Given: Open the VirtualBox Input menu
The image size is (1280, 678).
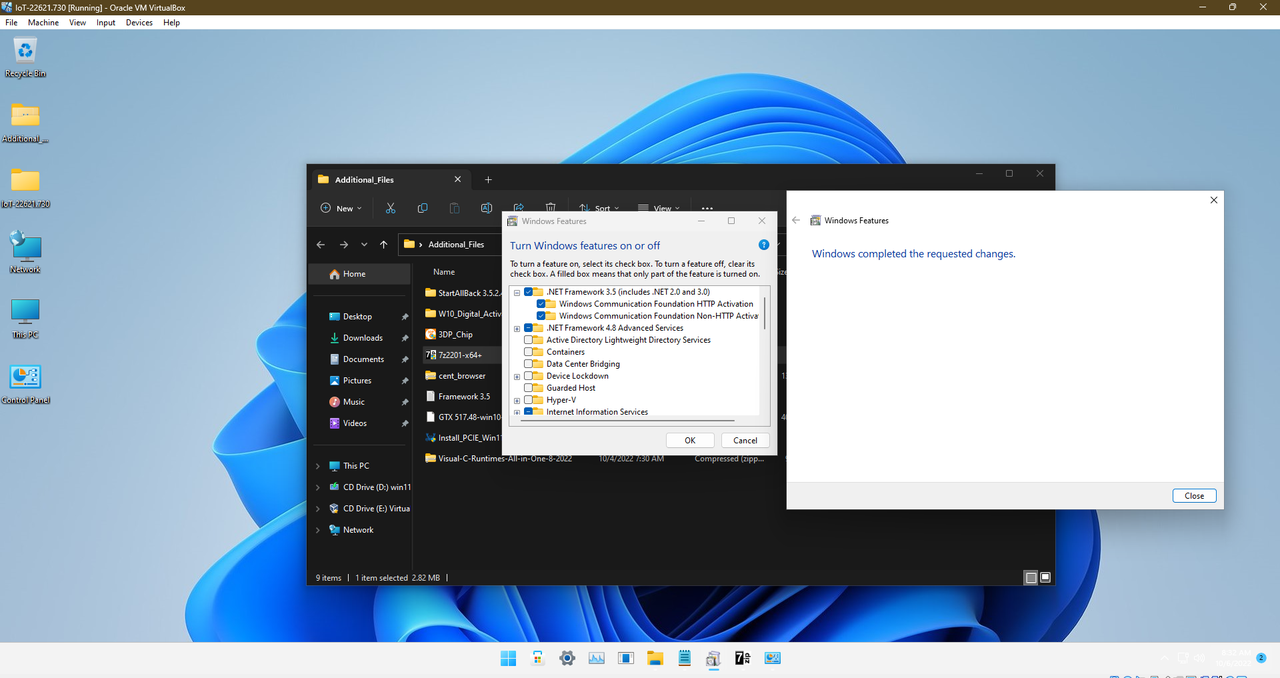Looking at the screenshot, I should [x=106, y=22].
